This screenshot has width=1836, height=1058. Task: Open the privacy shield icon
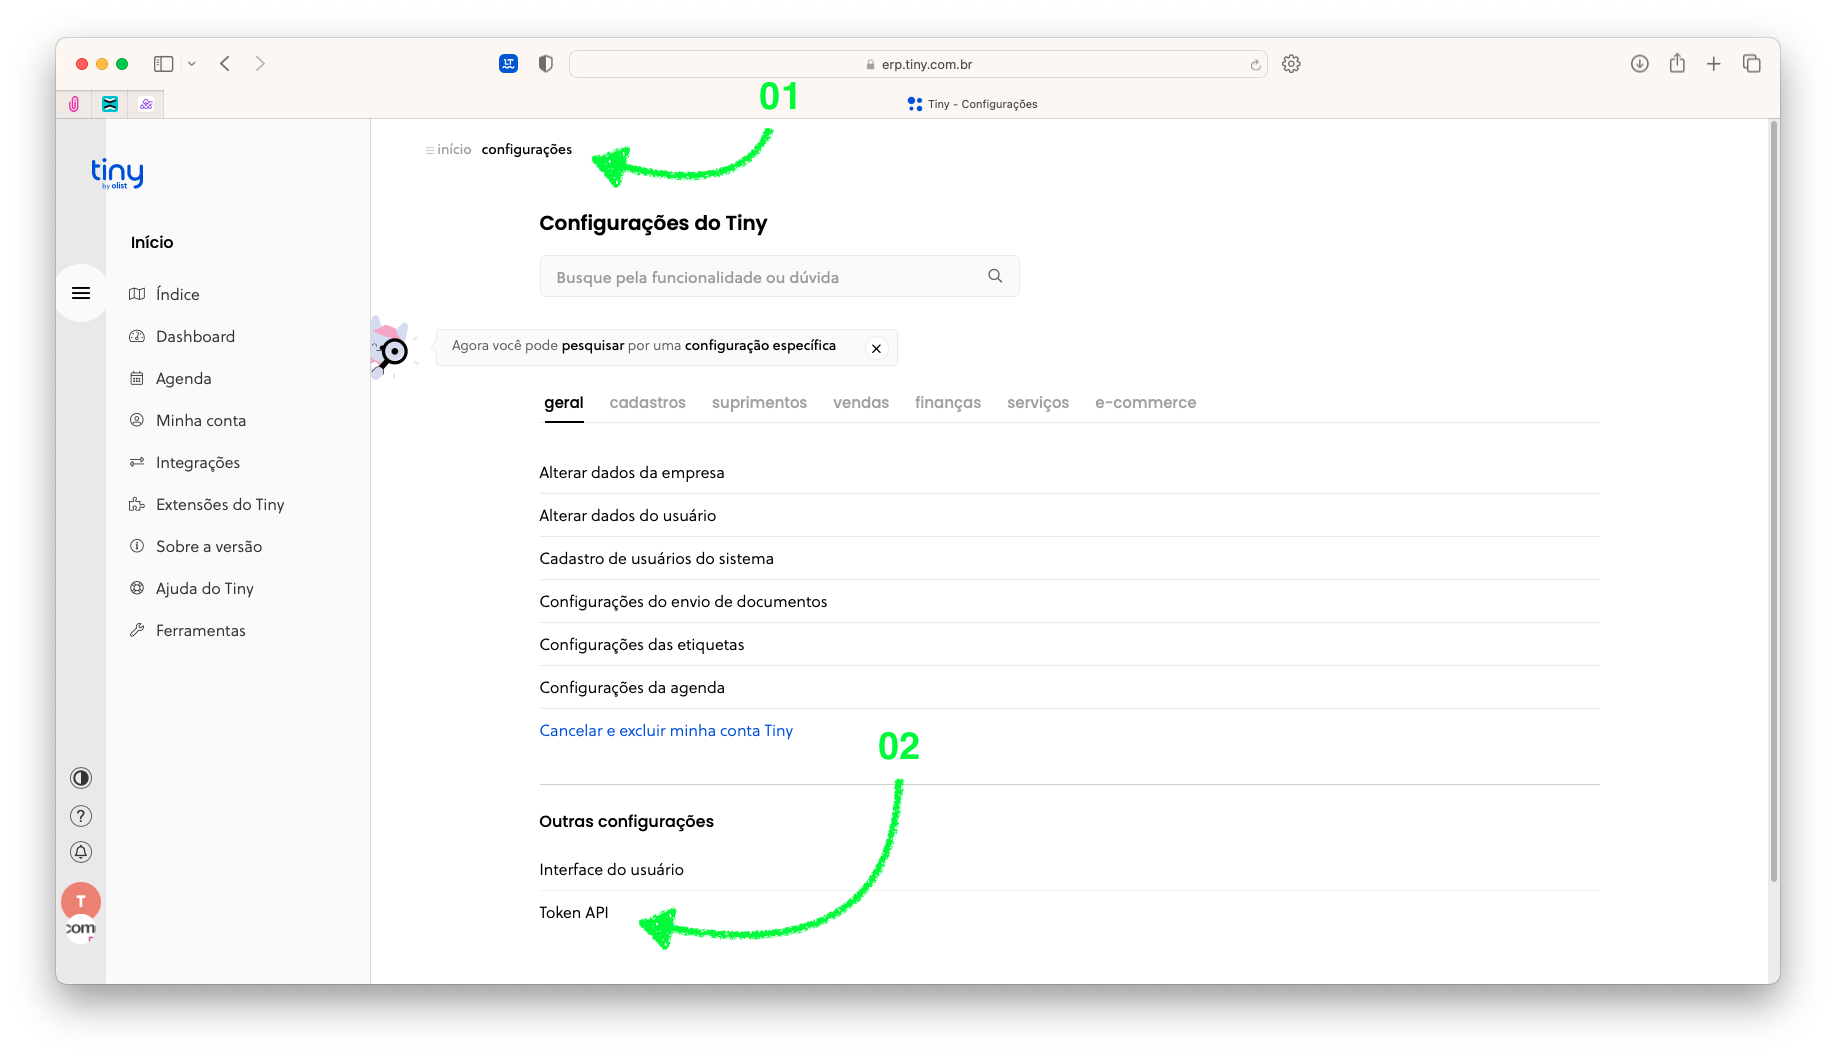pos(545,64)
